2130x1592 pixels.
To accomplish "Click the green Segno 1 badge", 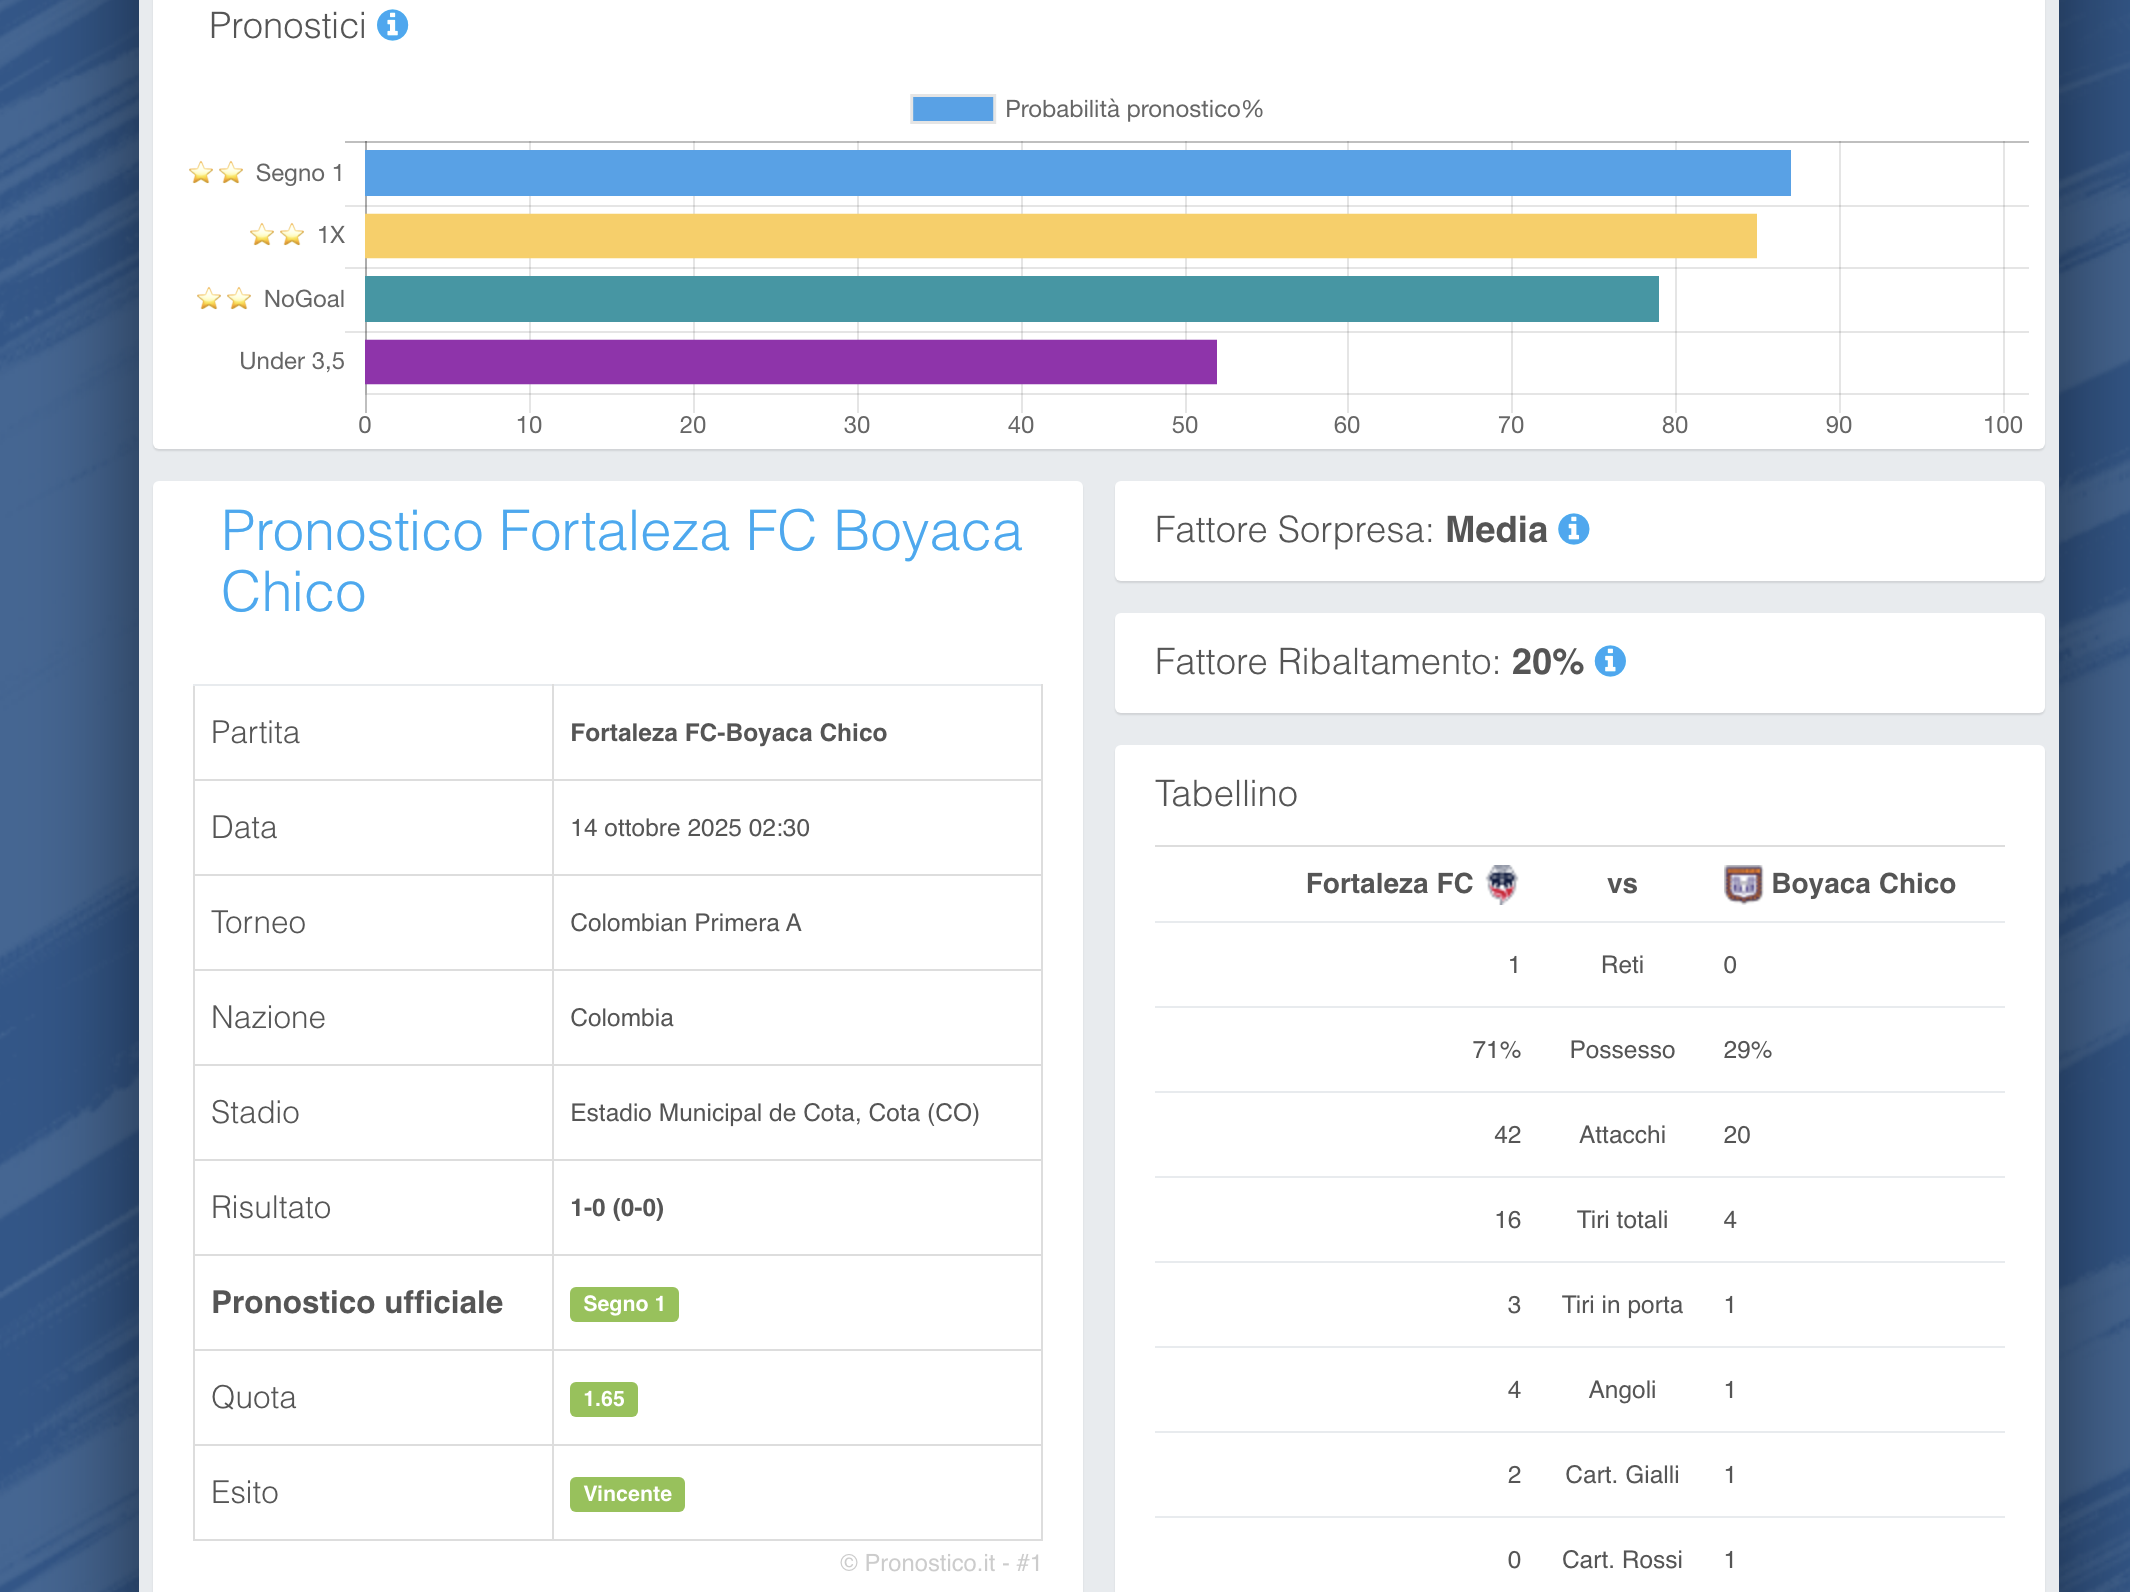I will click(x=624, y=1304).
